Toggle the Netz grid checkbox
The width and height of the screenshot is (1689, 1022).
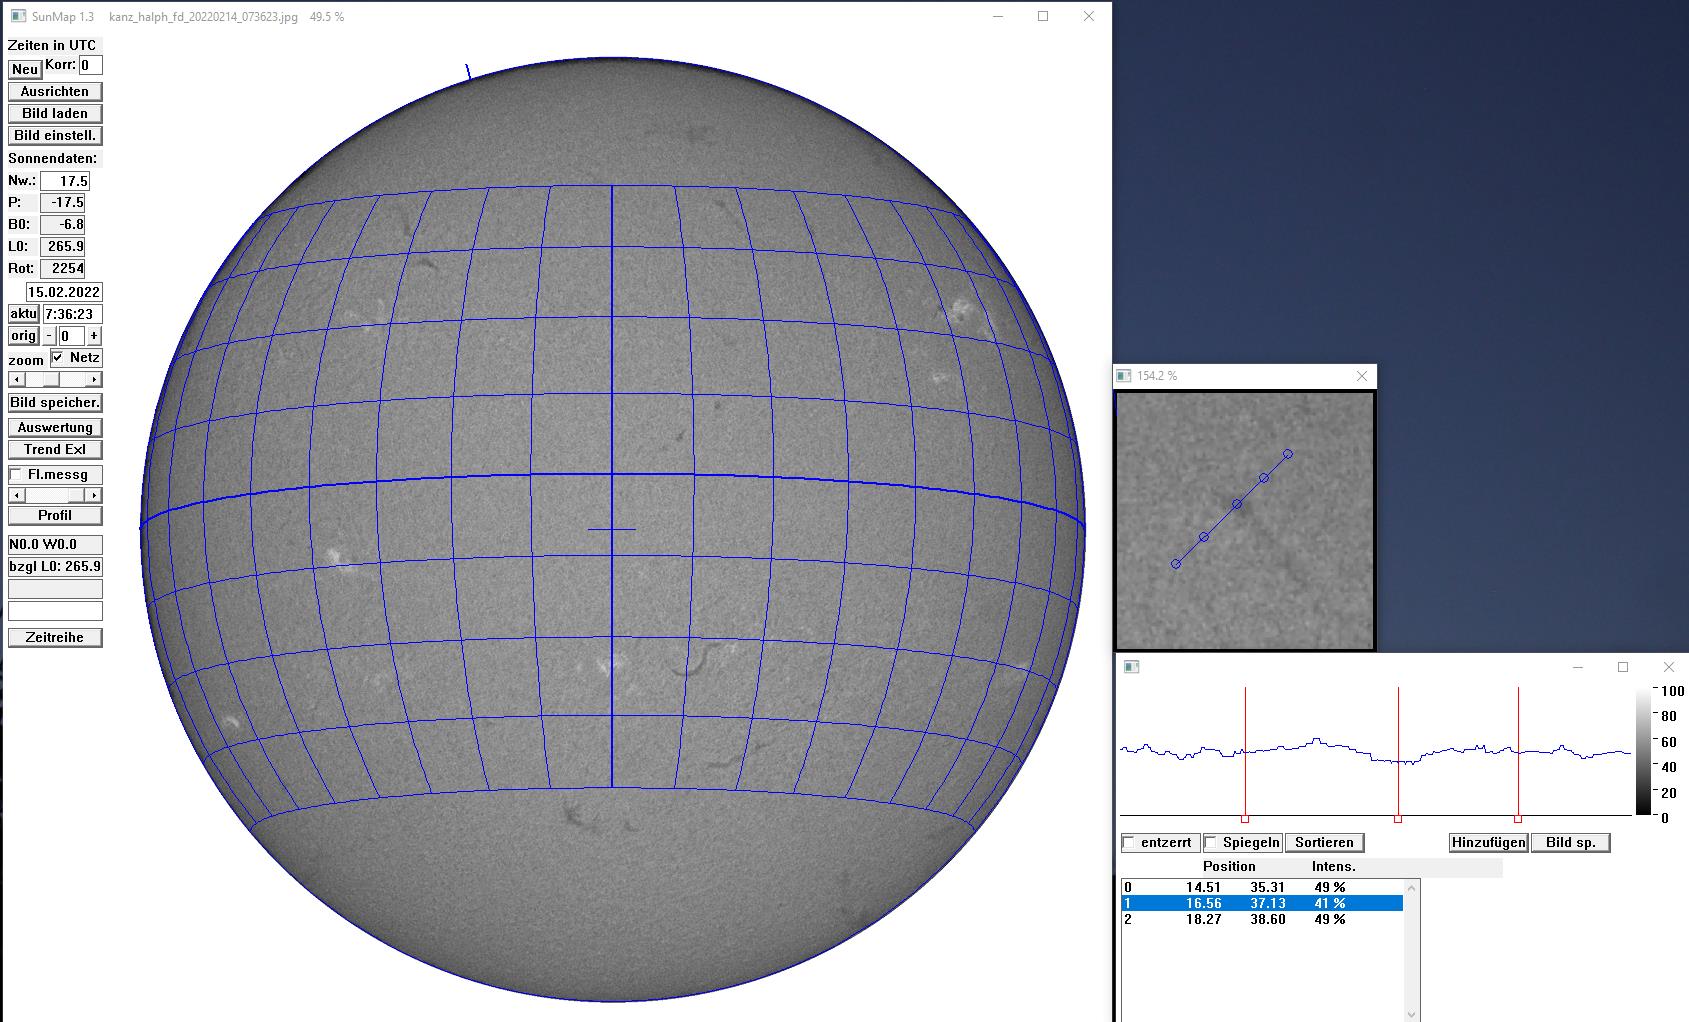(x=58, y=358)
